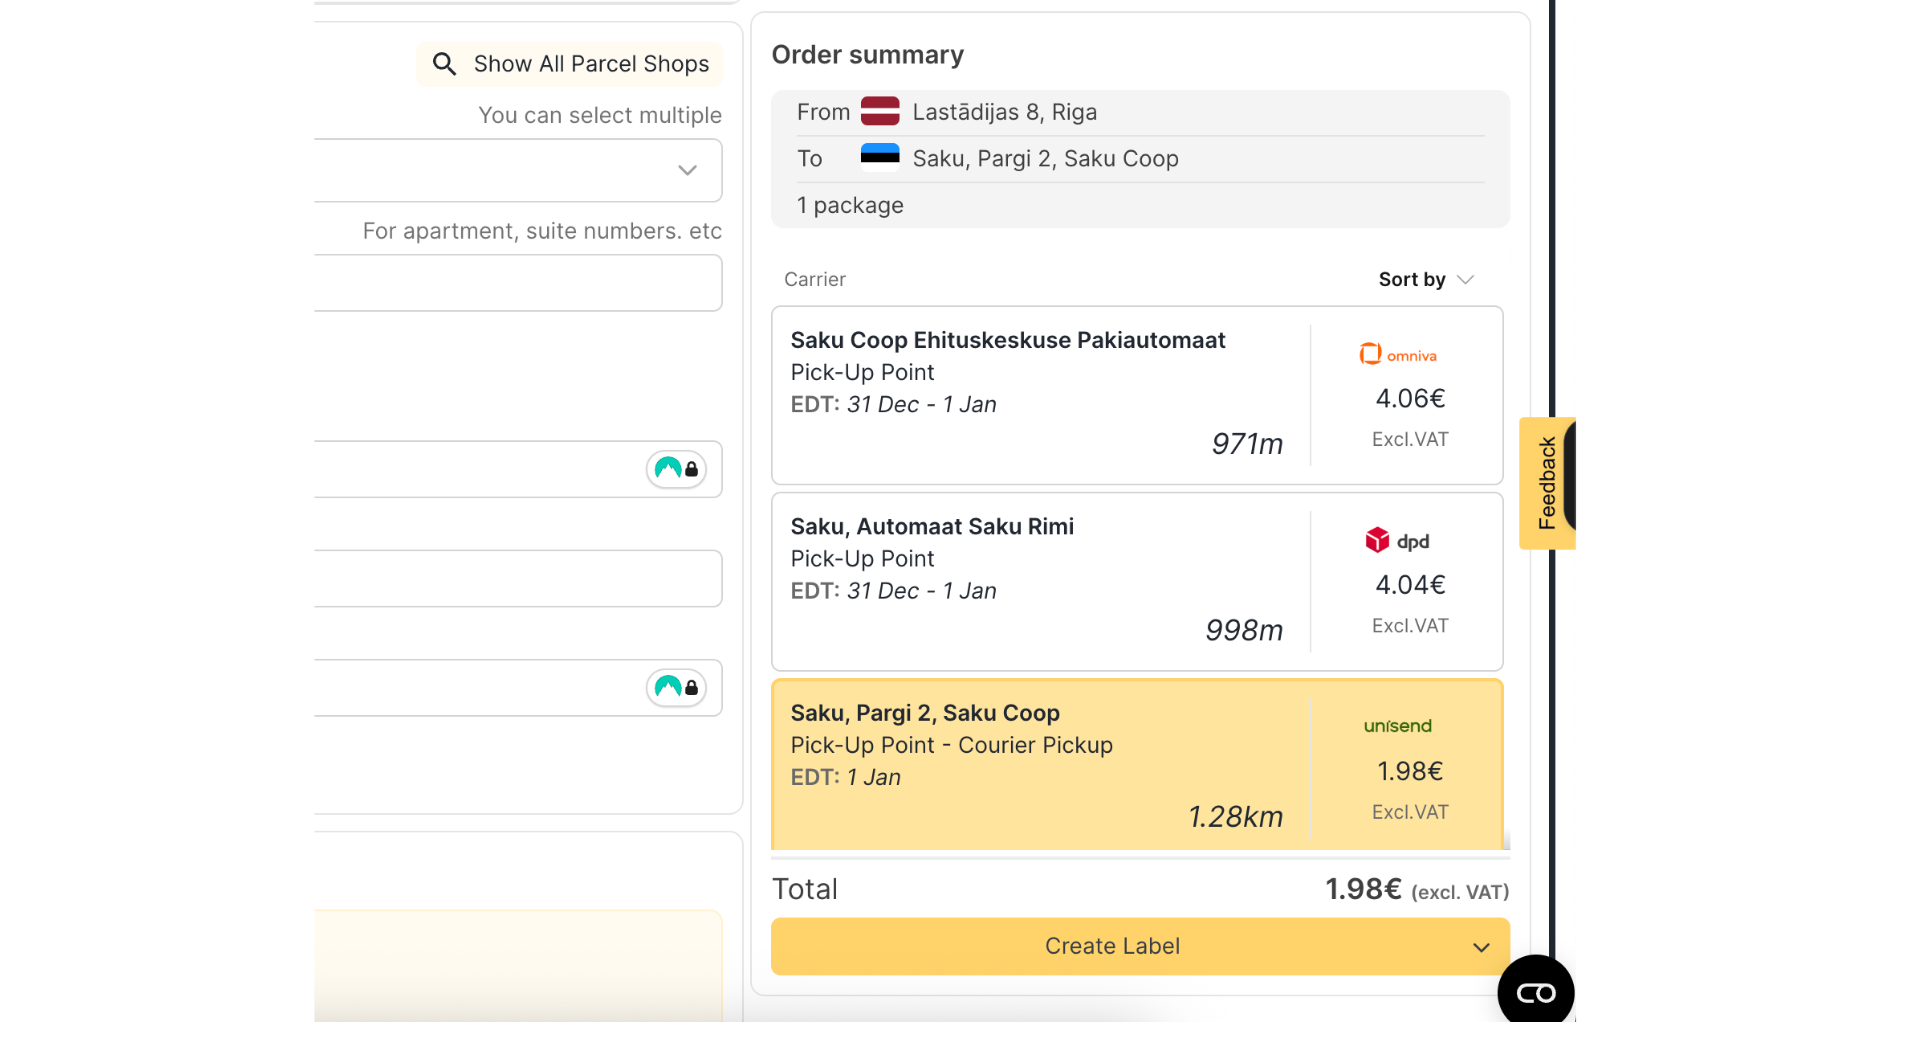Click the Latvian flag in From row
The image size is (1918, 1040).
[879, 112]
